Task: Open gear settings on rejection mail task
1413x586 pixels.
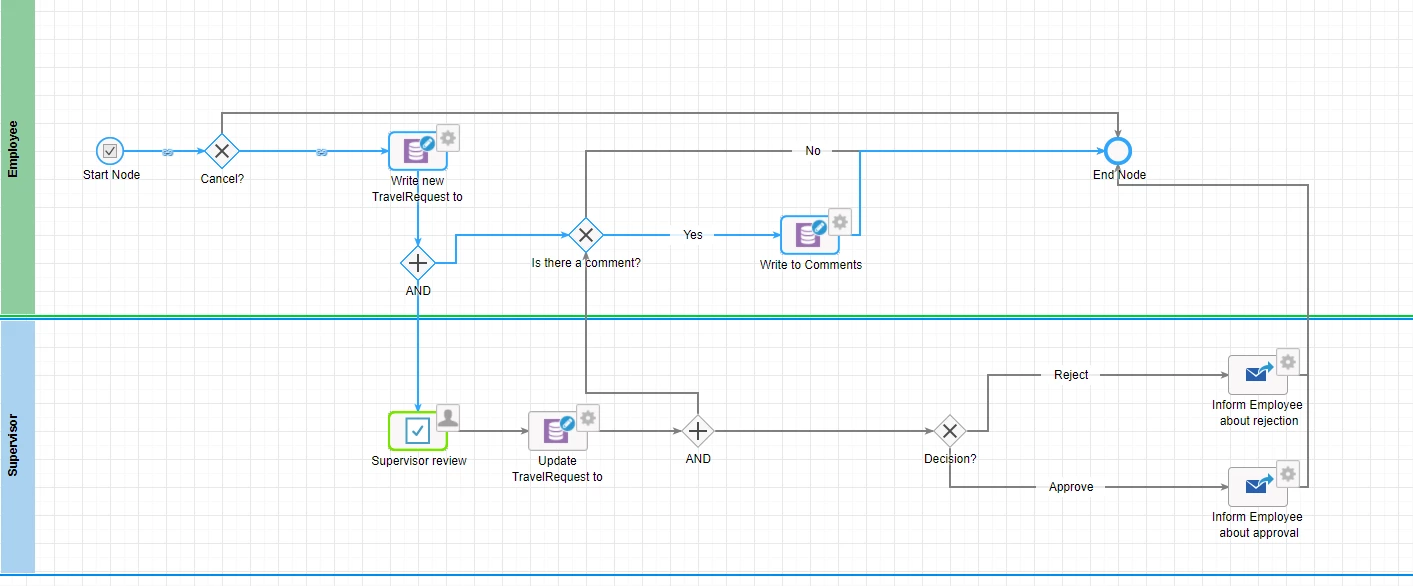Action: click(x=1289, y=361)
